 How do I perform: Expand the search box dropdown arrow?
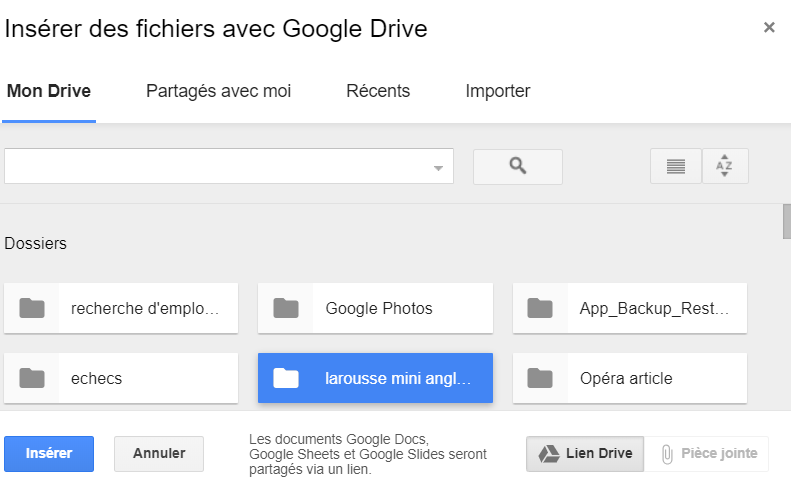pyautogui.click(x=438, y=168)
